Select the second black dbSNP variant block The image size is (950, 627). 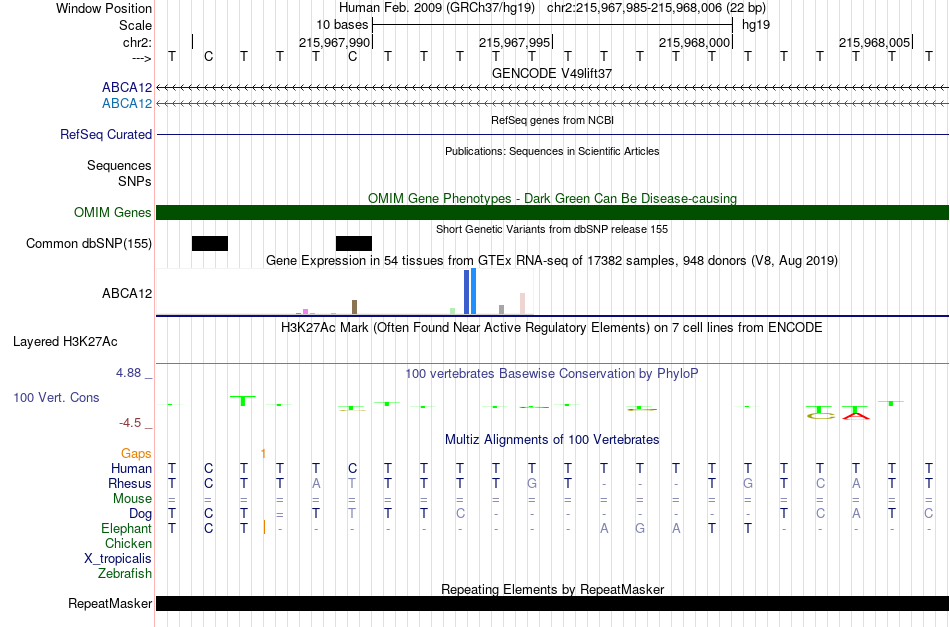354,244
